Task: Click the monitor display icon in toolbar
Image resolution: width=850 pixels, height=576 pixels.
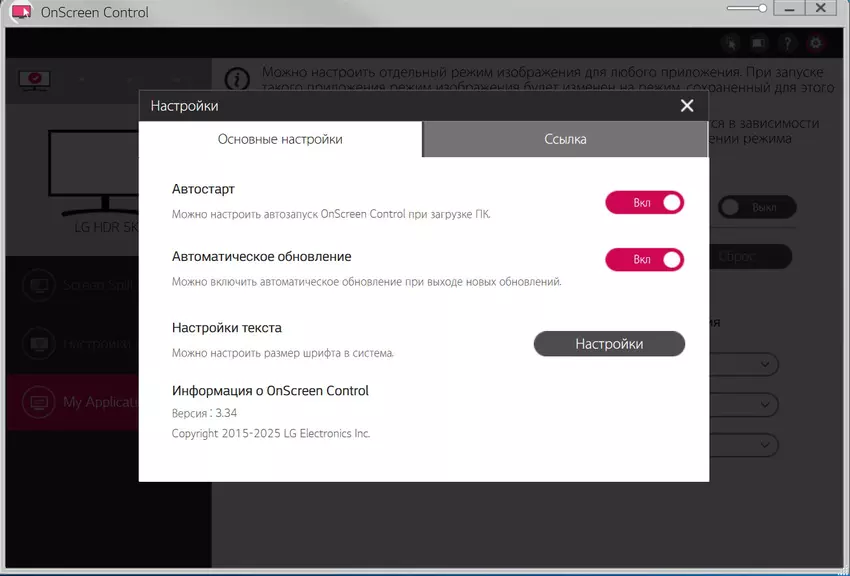Action: pyautogui.click(x=759, y=43)
